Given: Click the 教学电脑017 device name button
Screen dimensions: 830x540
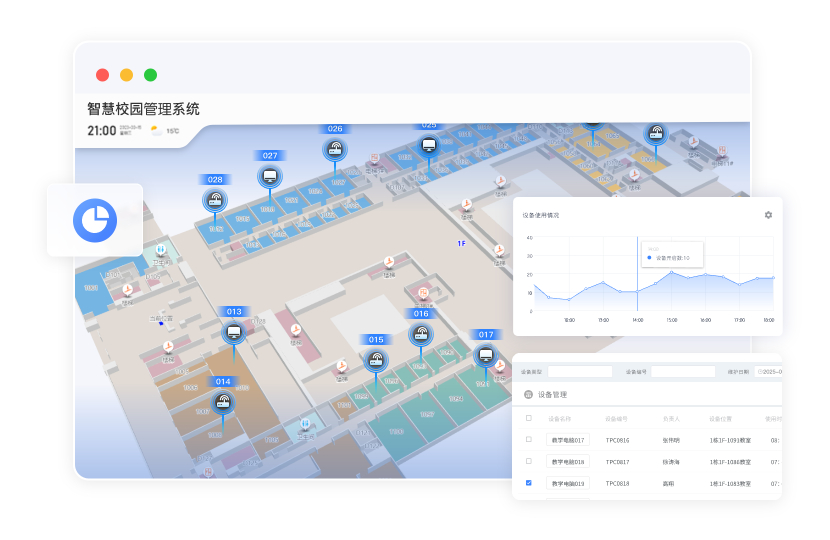Looking at the screenshot, I should (x=568, y=440).
